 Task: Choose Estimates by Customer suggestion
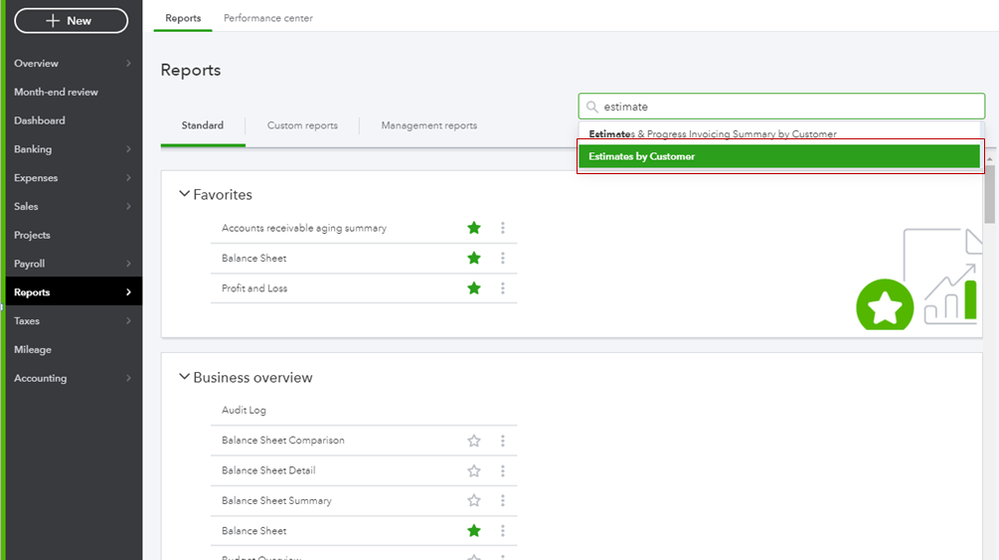point(779,156)
